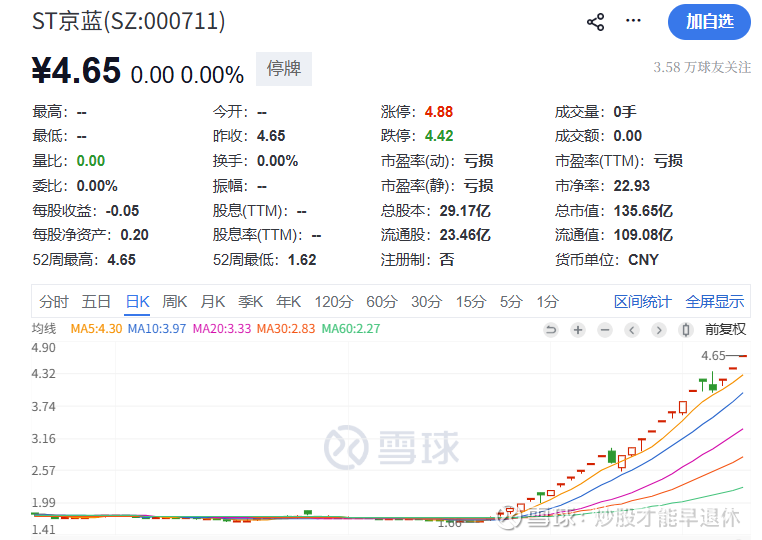
Task: Open 区间统计 range statistics
Action: (642, 302)
